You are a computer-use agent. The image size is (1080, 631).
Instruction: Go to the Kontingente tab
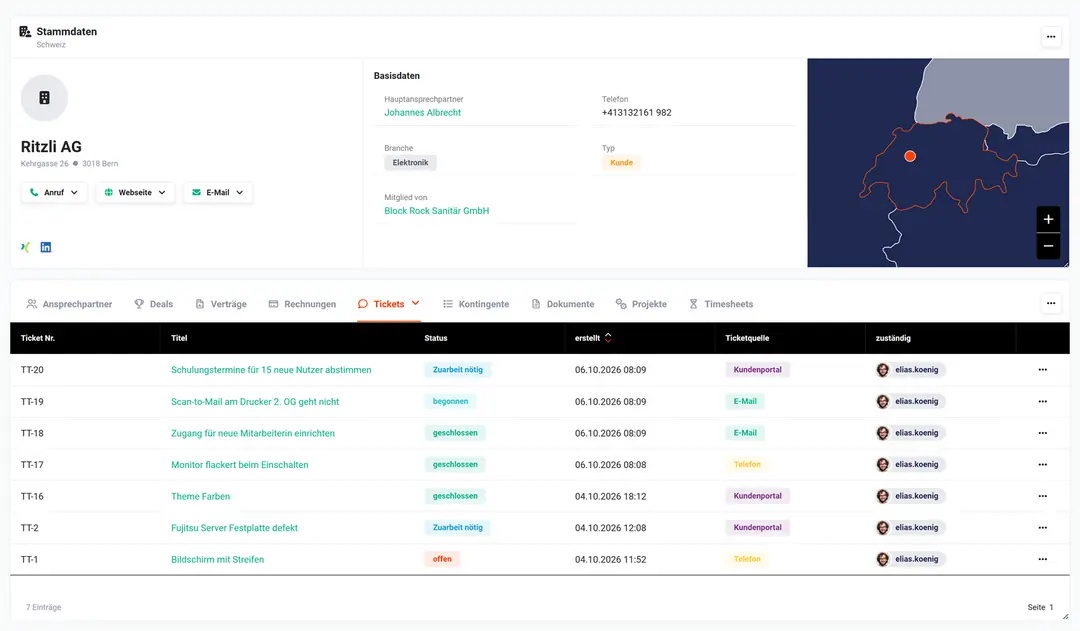click(x=476, y=304)
